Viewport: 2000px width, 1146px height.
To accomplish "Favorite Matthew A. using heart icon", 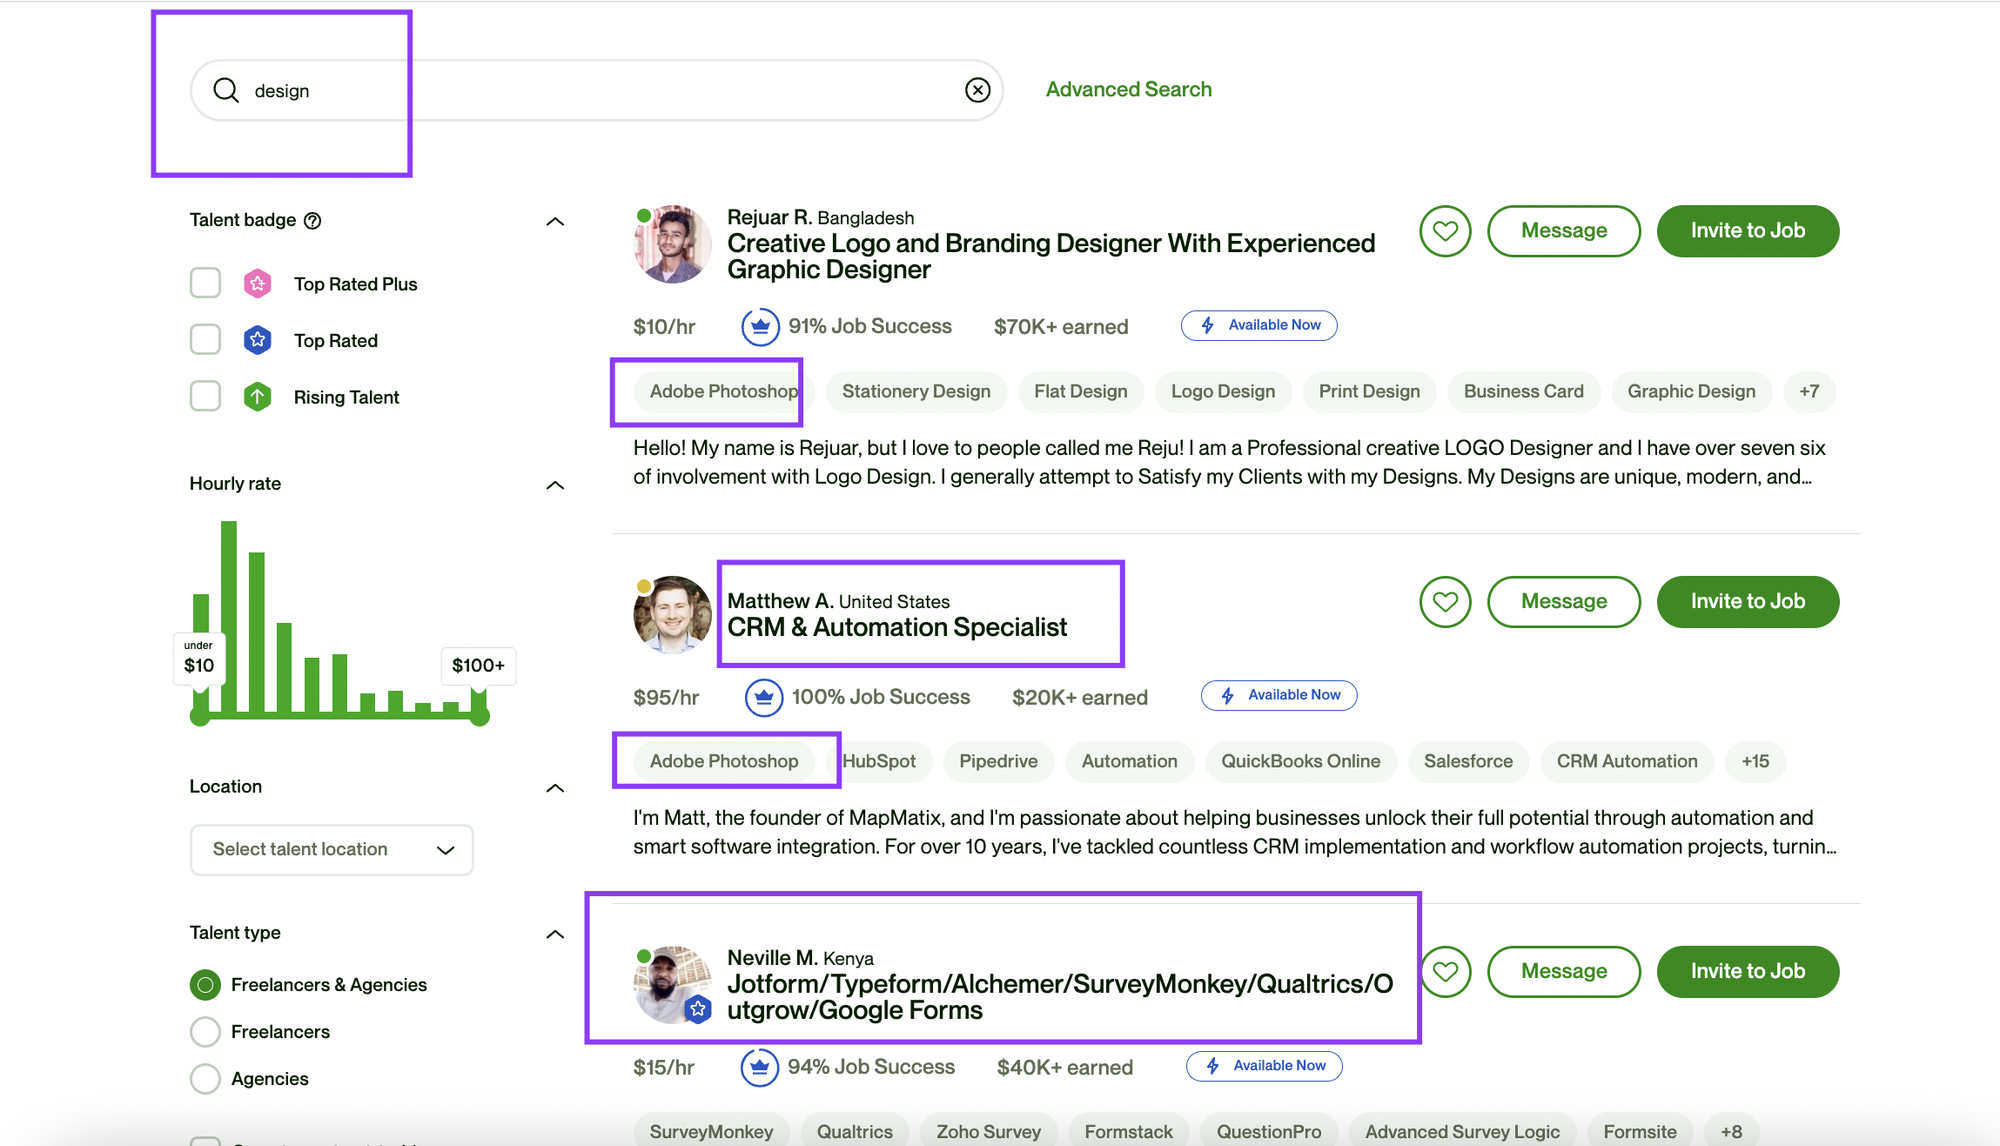I will [1445, 602].
